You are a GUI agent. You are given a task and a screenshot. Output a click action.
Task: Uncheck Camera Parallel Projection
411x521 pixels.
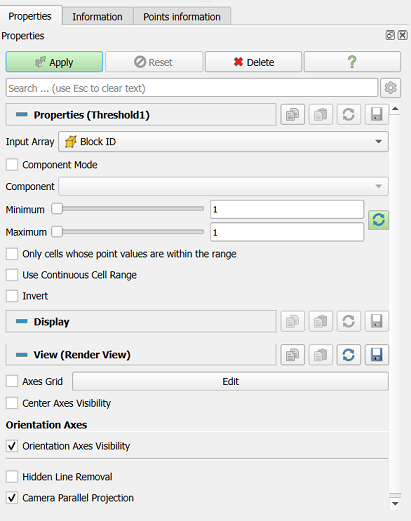(x=12, y=498)
